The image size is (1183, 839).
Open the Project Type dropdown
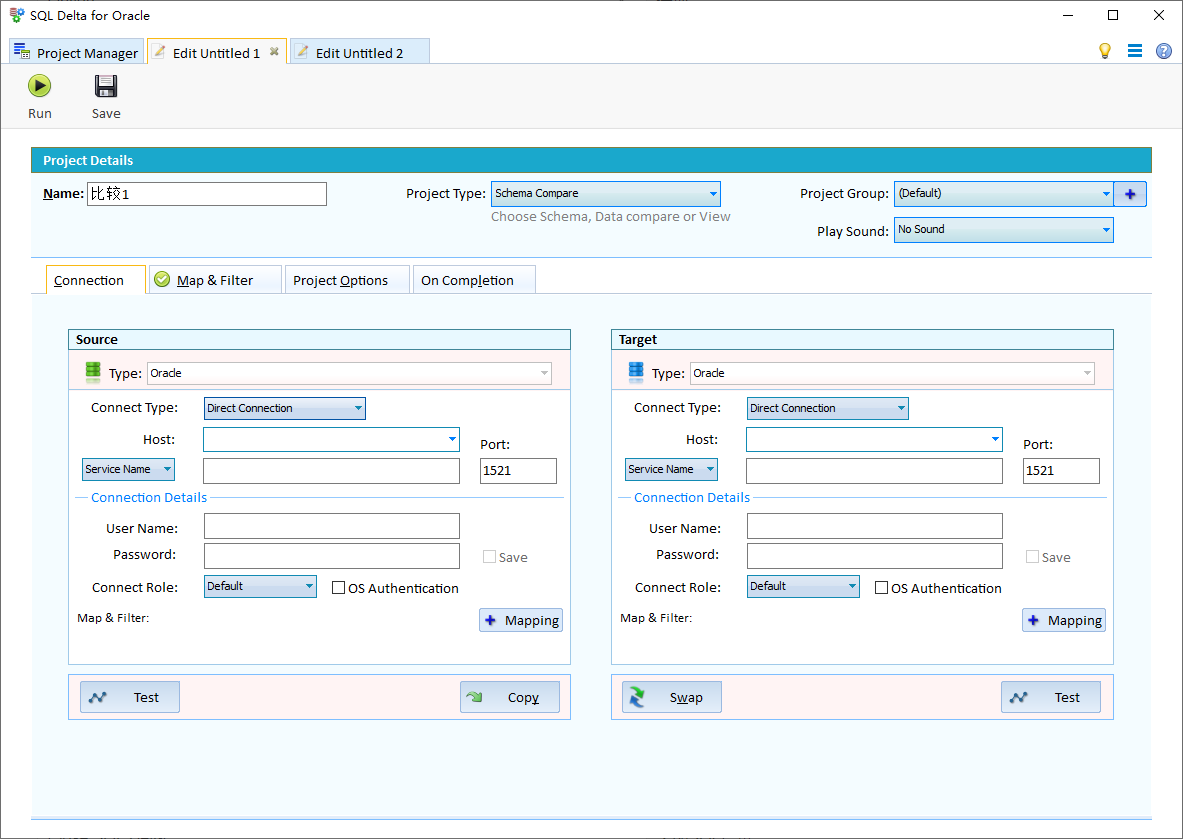pyautogui.click(x=606, y=194)
